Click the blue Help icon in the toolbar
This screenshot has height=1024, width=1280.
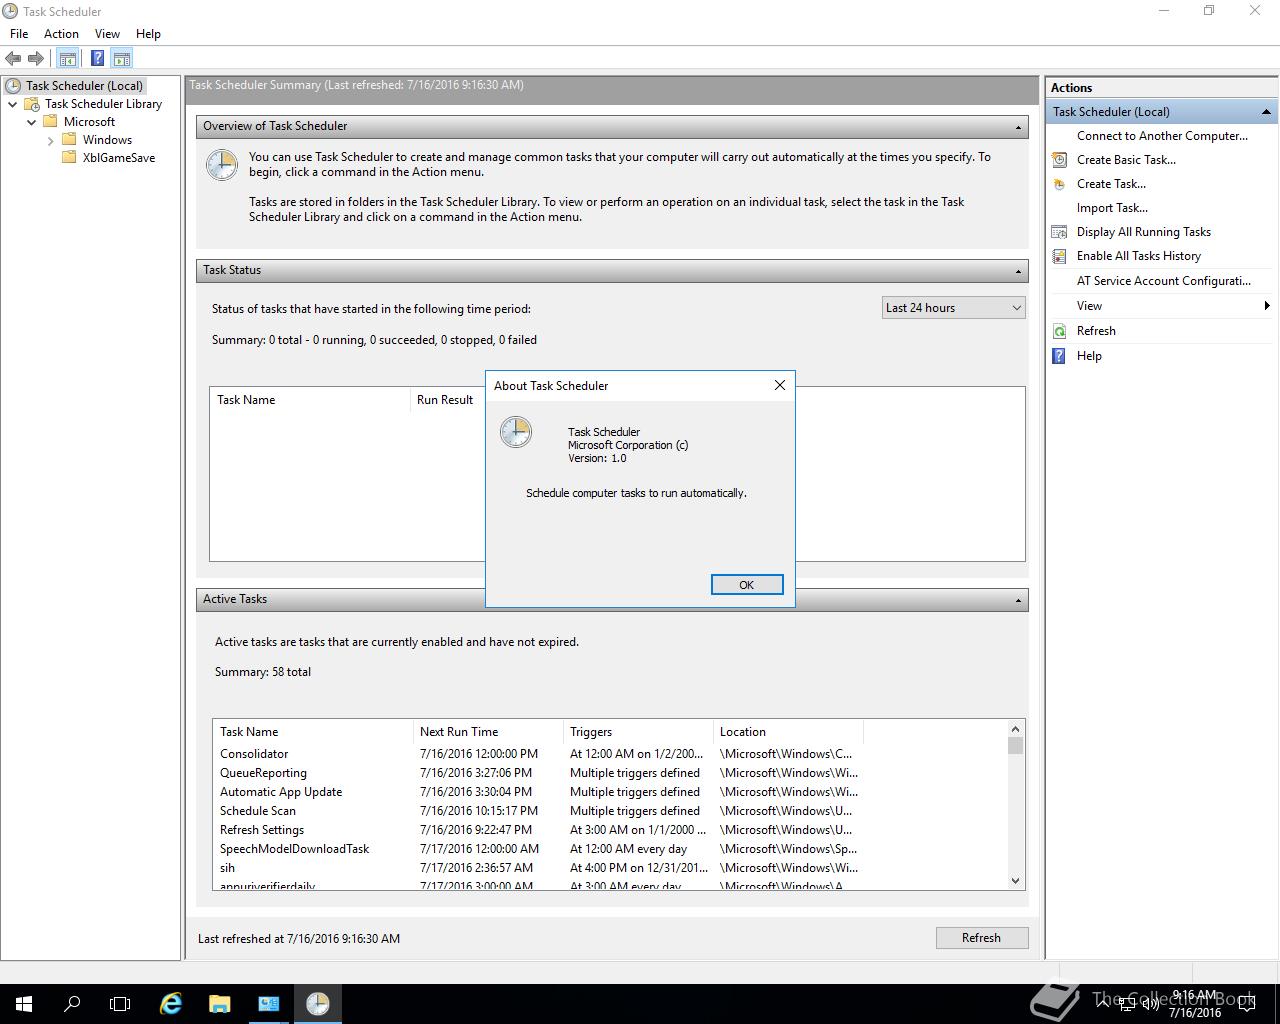pyautogui.click(x=97, y=58)
